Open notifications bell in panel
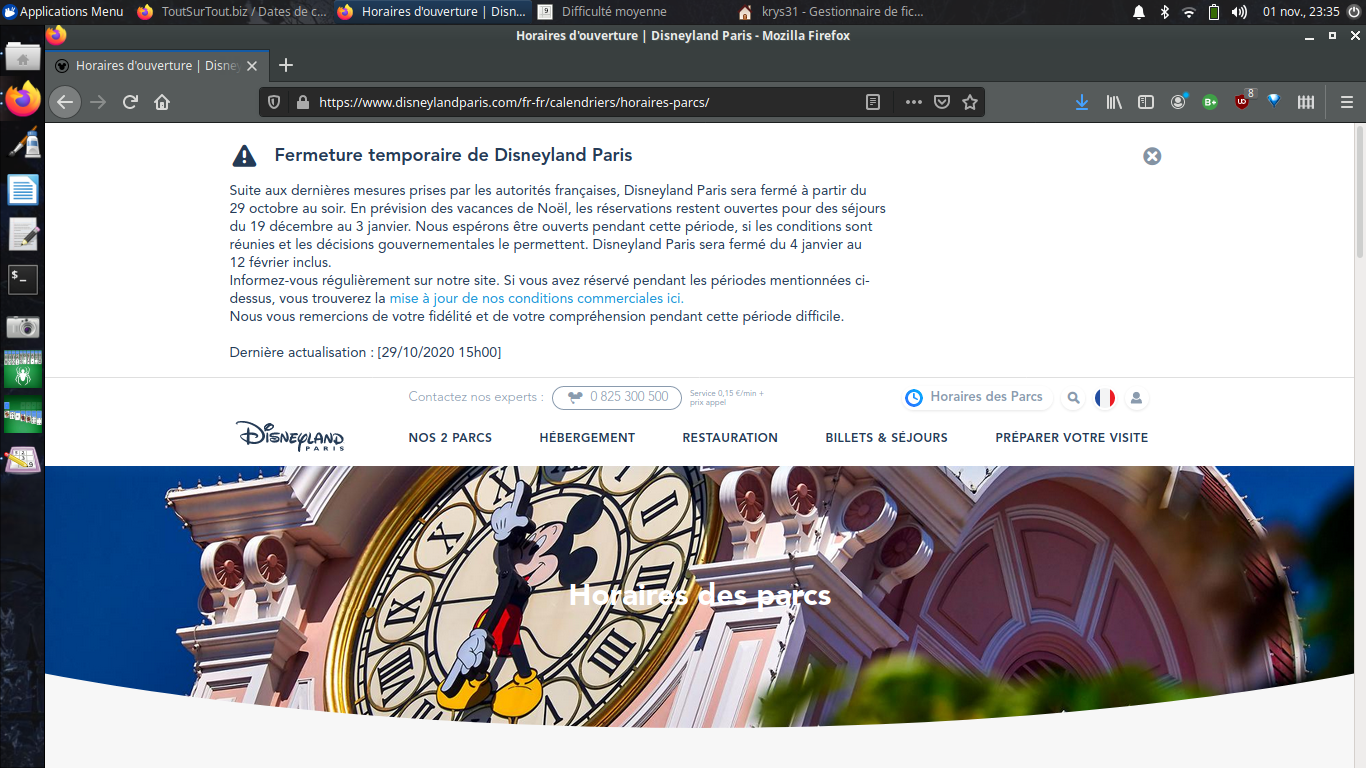The image size is (1366, 768). (x=1139, y=12)
